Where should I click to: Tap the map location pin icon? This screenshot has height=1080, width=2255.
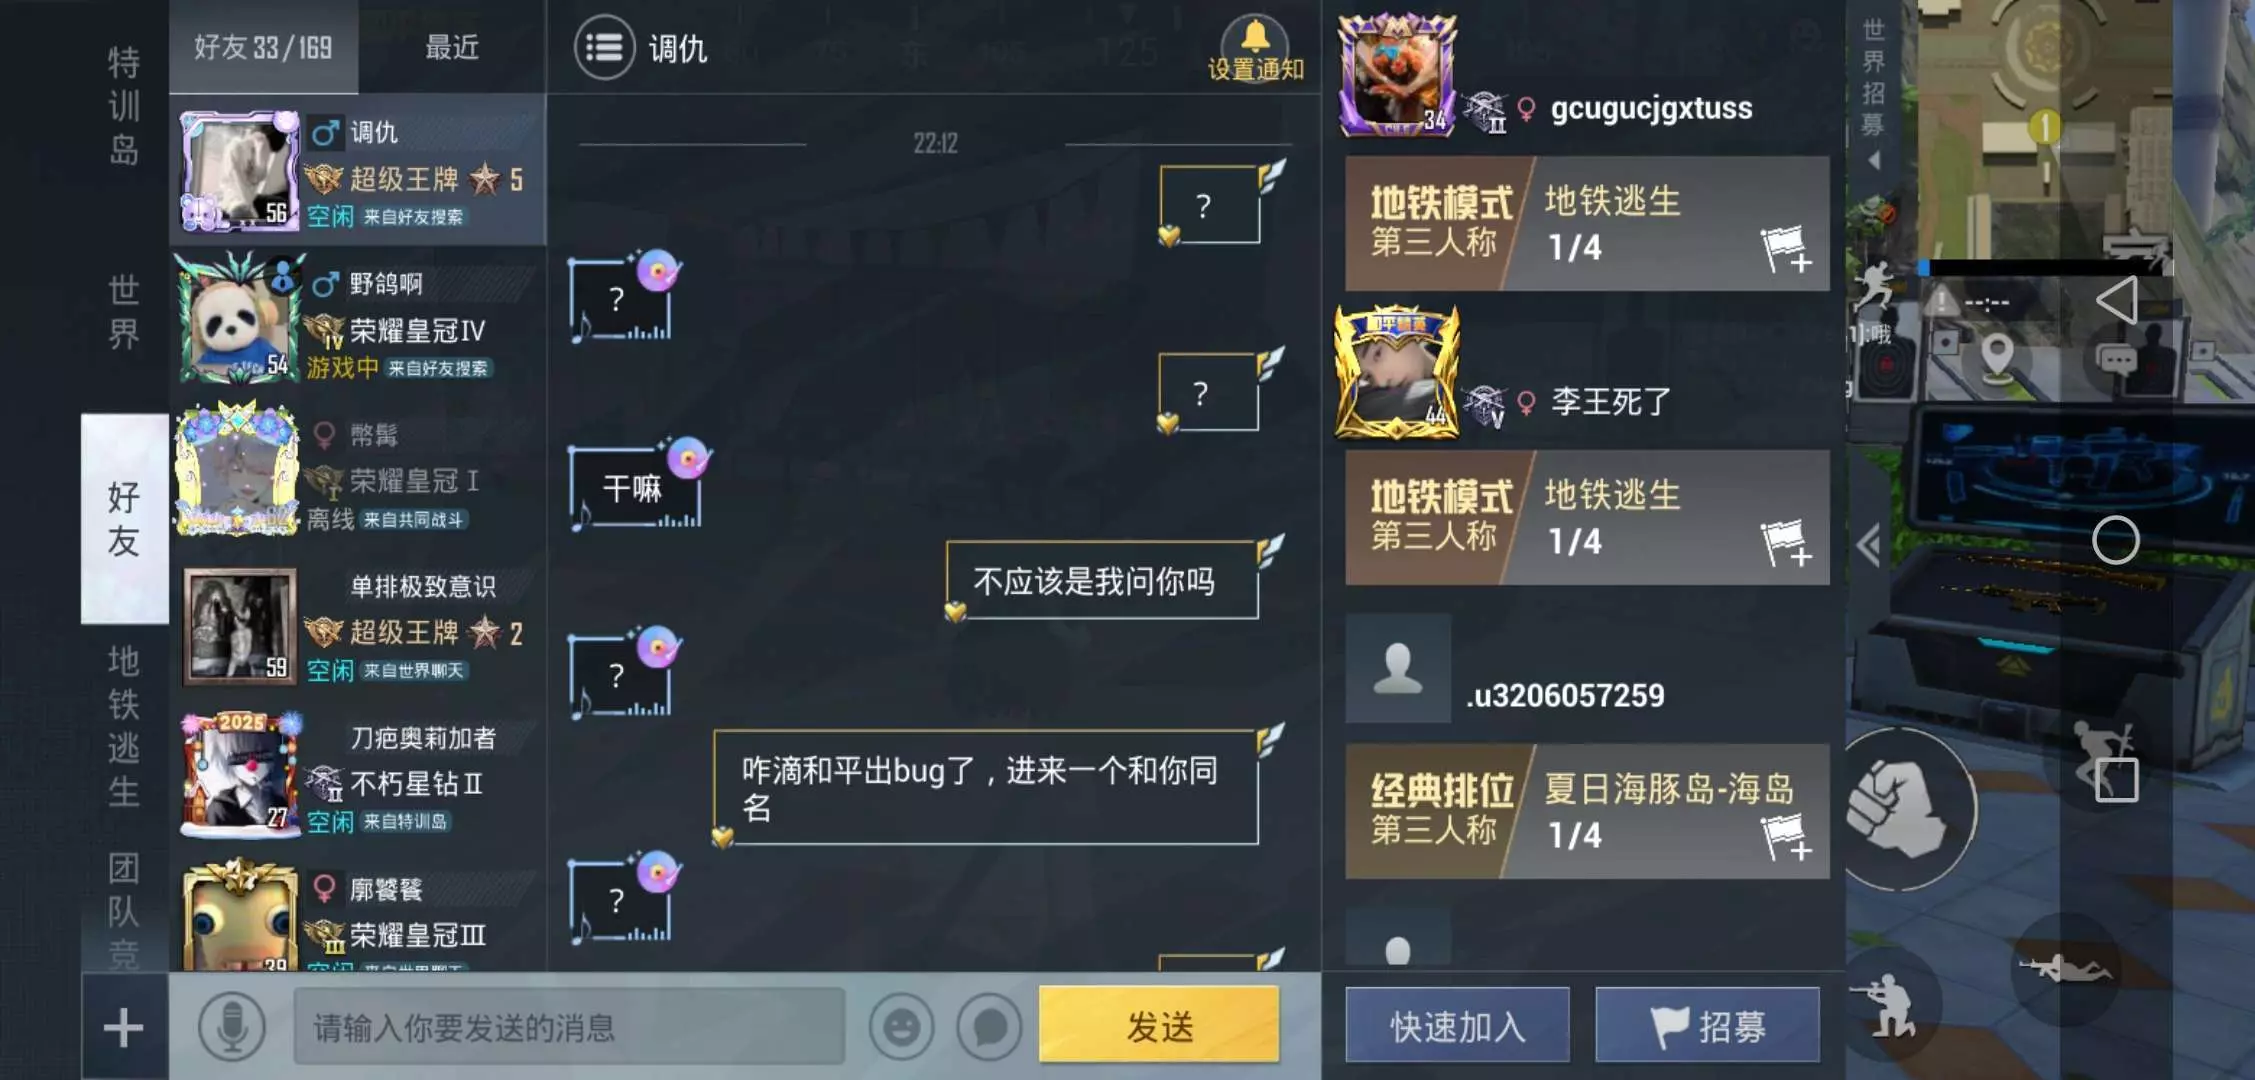(x=1997, y=355)
